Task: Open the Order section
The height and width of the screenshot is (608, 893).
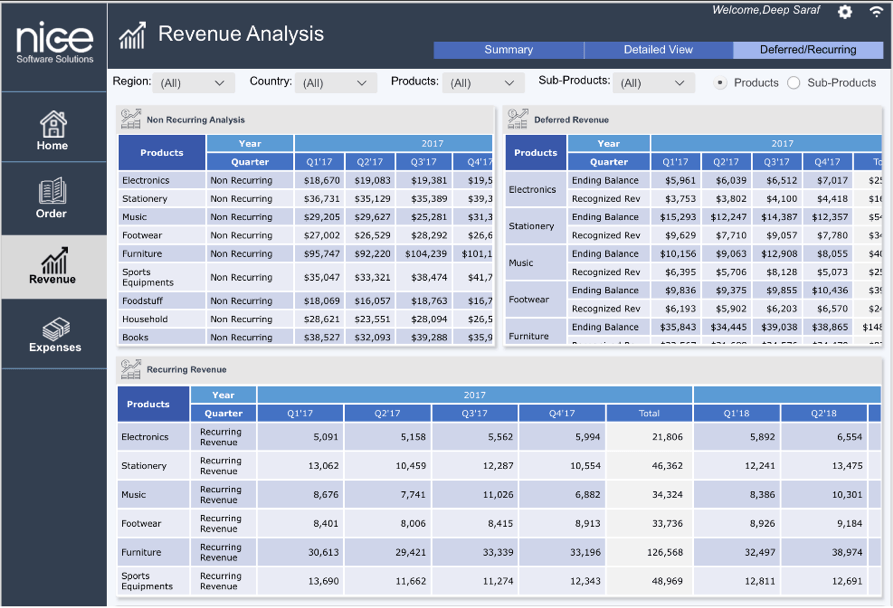Action: point(52,198)
